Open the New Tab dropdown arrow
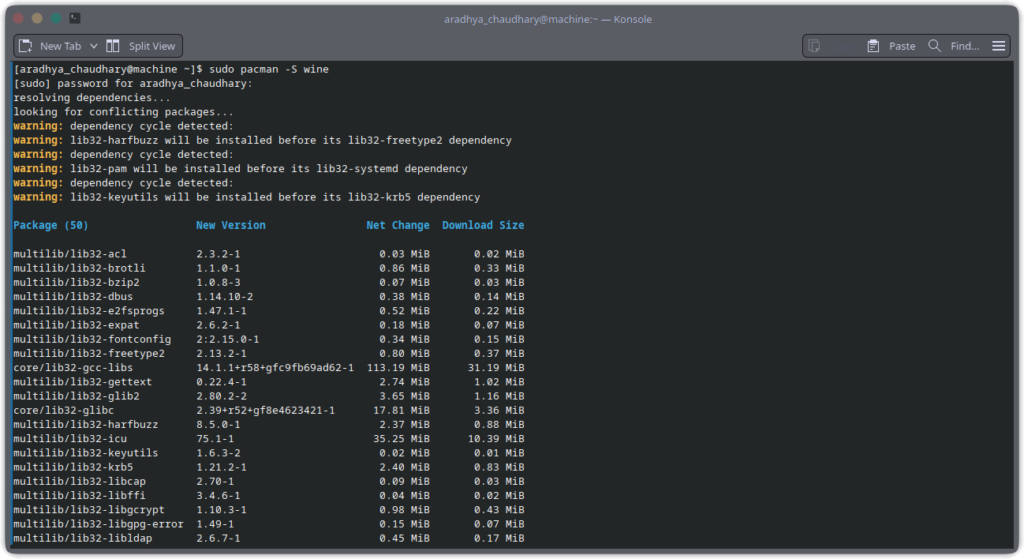This screenshot has width=1024, height=559. coord(94,46)
